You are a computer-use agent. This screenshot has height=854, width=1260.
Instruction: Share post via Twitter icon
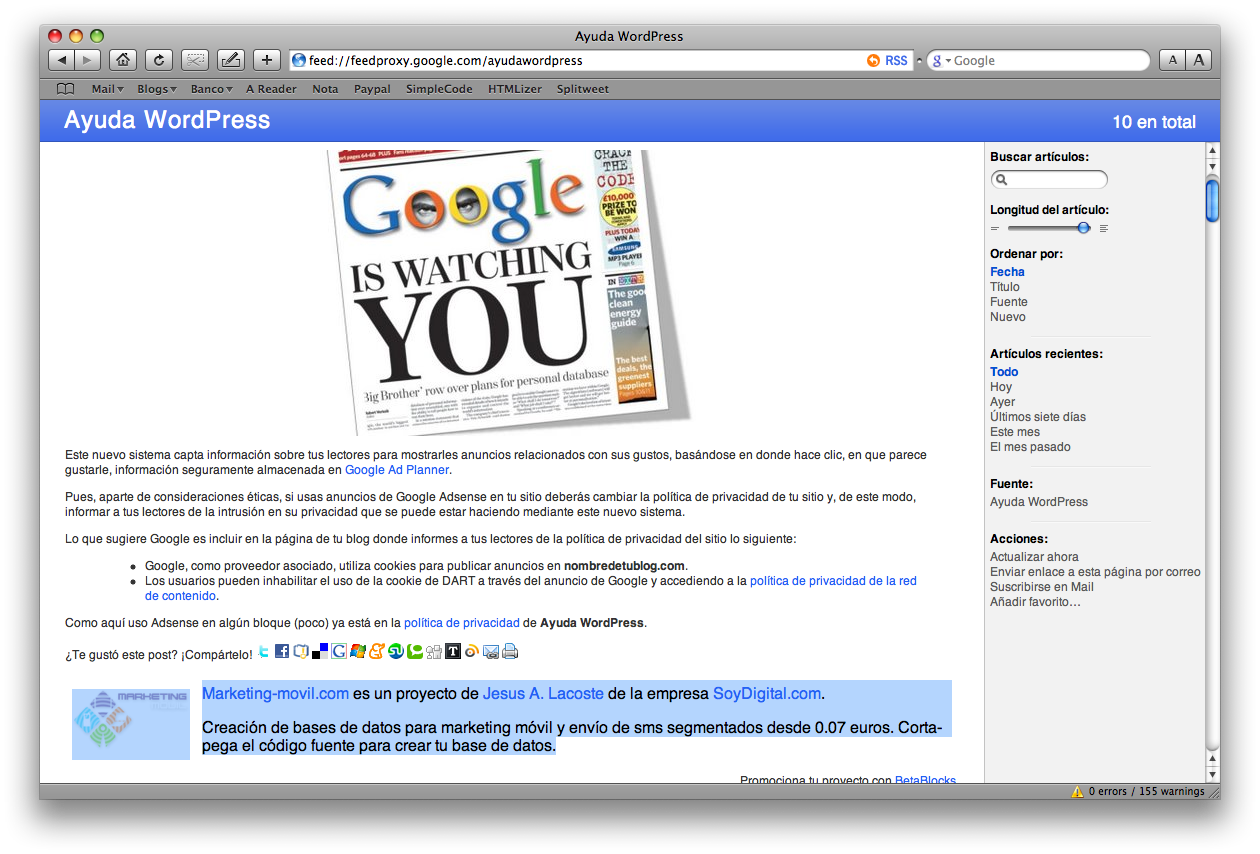click(x=264, y=652)
